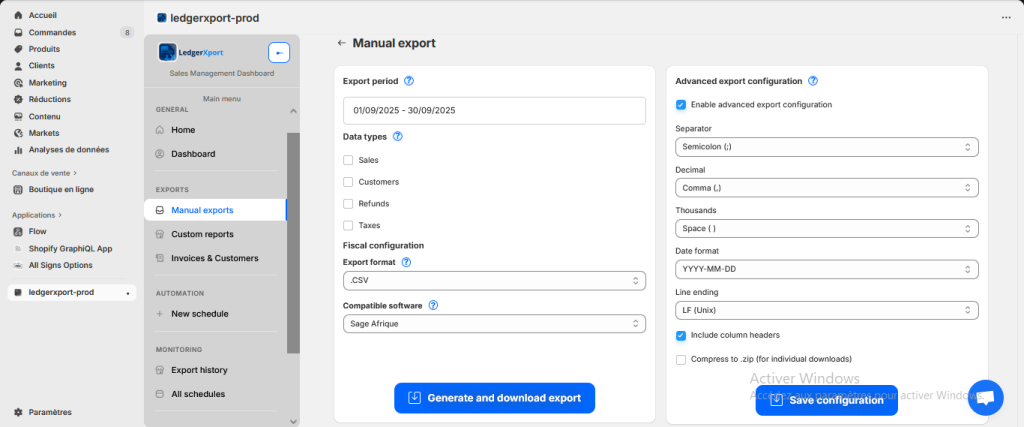Screen dimensions: 1024x427
Task: Click the help icon next to Data types
Action: click(x=398, y=137)
